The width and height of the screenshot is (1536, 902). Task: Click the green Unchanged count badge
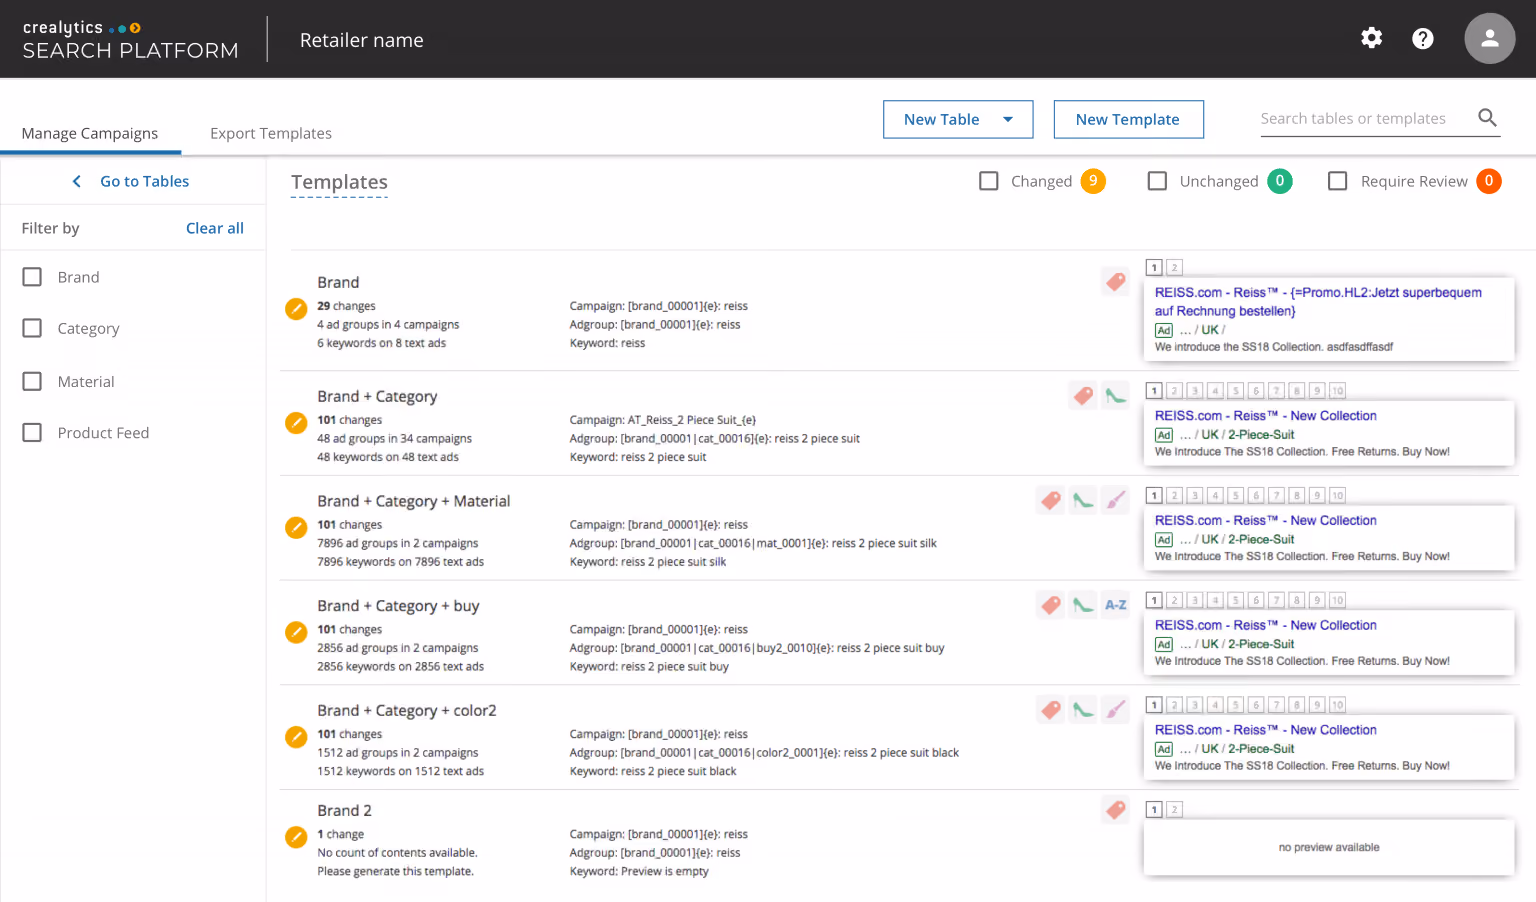1280,181
